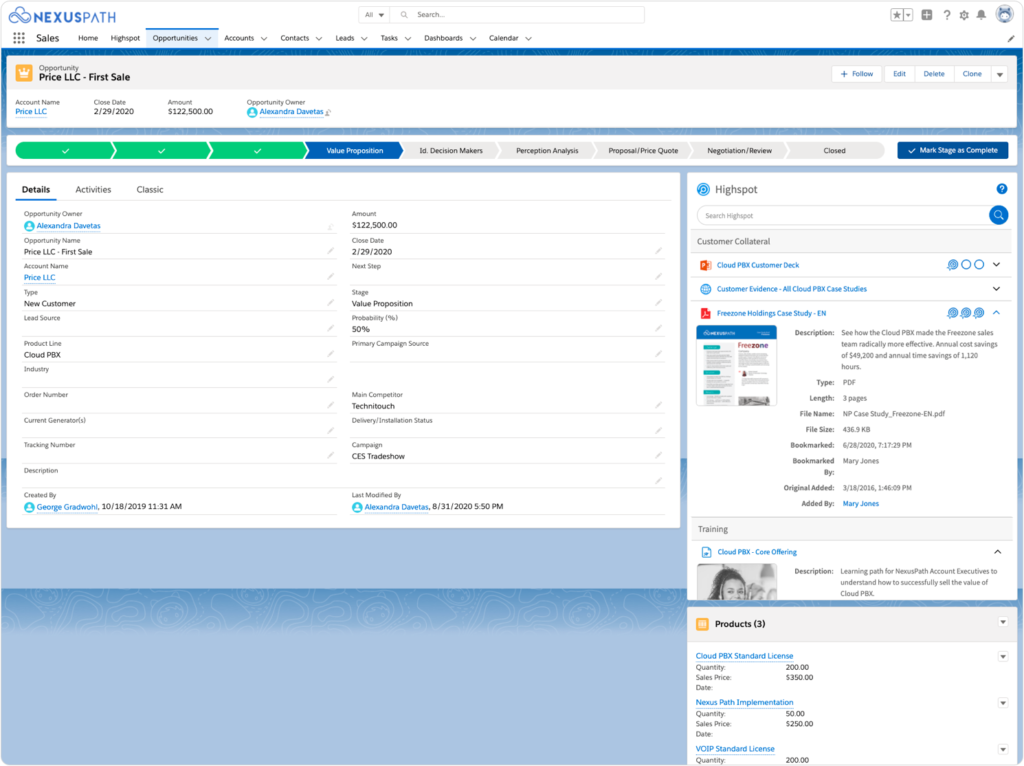Open the Mary Jones link under Added By
The width and height of the screenshot is (1024, 766).
861,503
